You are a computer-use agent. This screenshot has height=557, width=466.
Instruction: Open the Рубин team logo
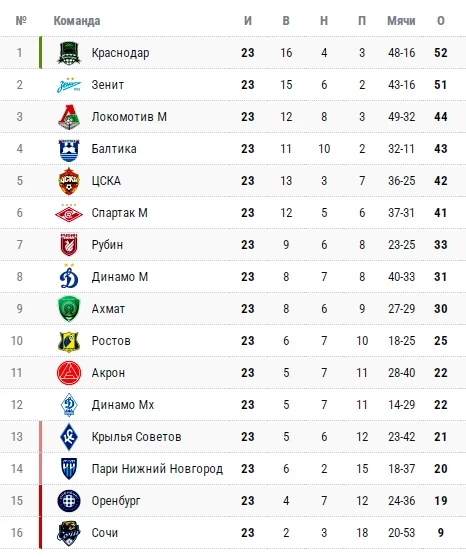pyautogui.click(x=69, y=245)
